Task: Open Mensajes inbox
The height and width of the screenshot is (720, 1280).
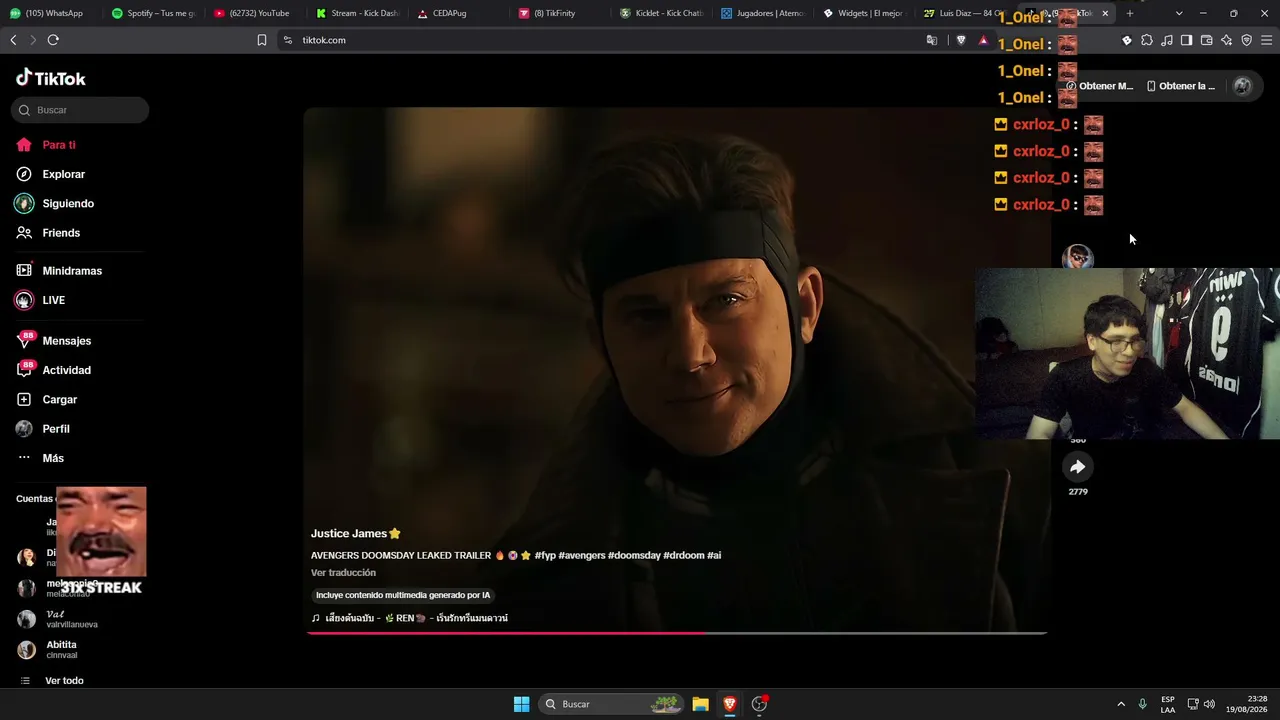Action: tap(54, 341)
